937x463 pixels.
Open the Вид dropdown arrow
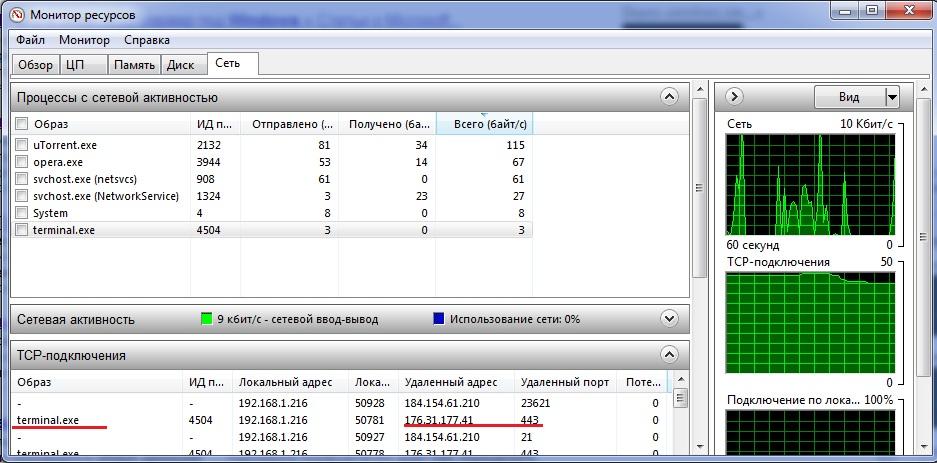point(892,97)
